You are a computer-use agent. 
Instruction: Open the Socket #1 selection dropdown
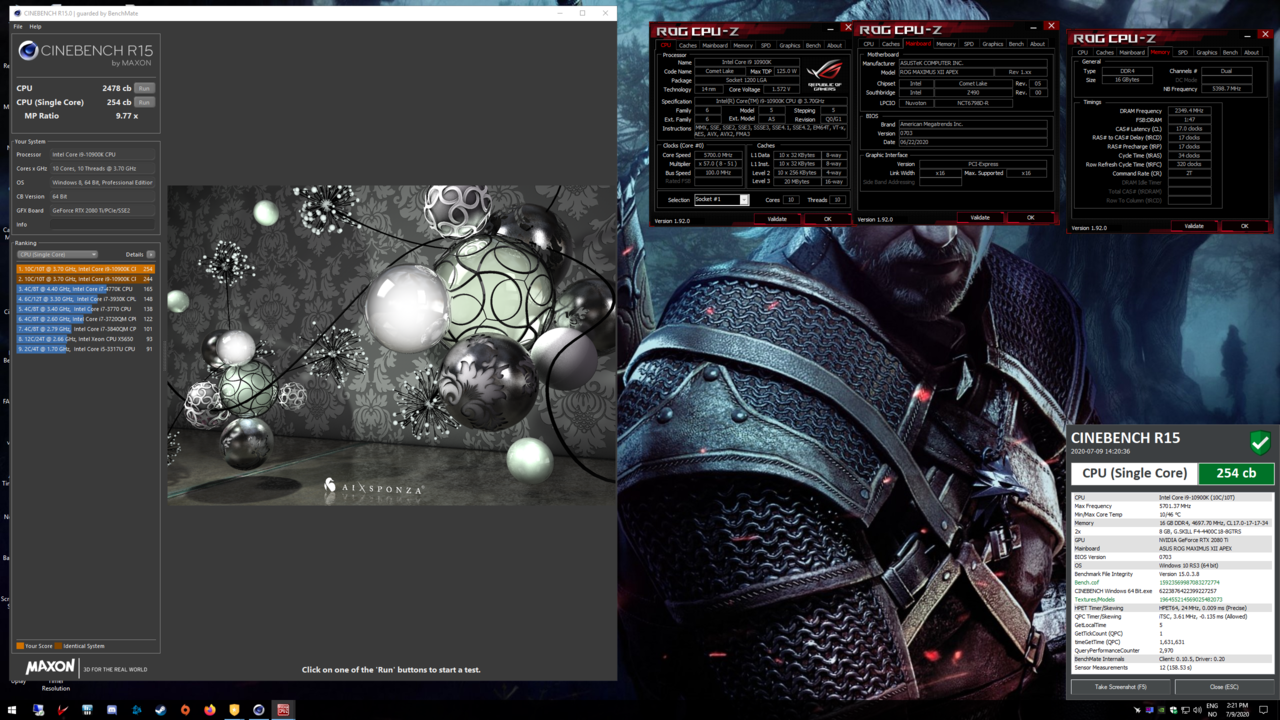tap(721, 200)
